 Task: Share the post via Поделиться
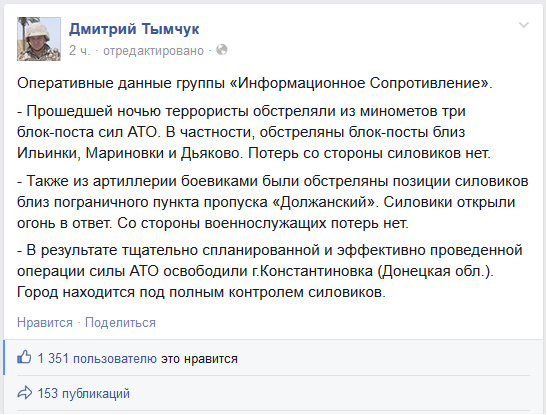pos(120,323)
